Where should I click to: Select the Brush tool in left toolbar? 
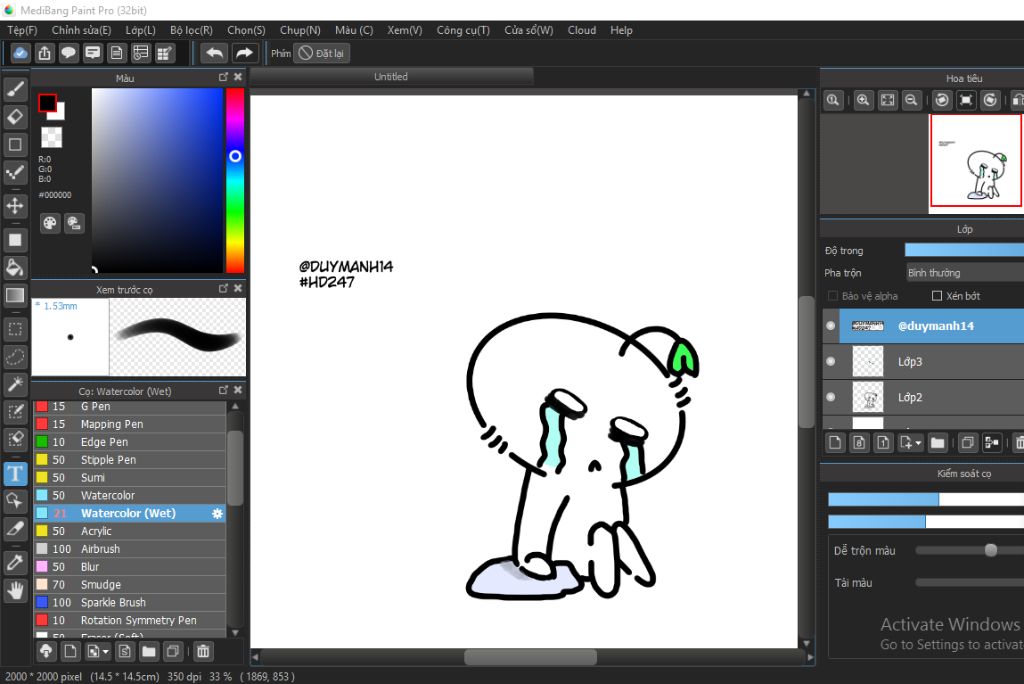coord(15,89)
